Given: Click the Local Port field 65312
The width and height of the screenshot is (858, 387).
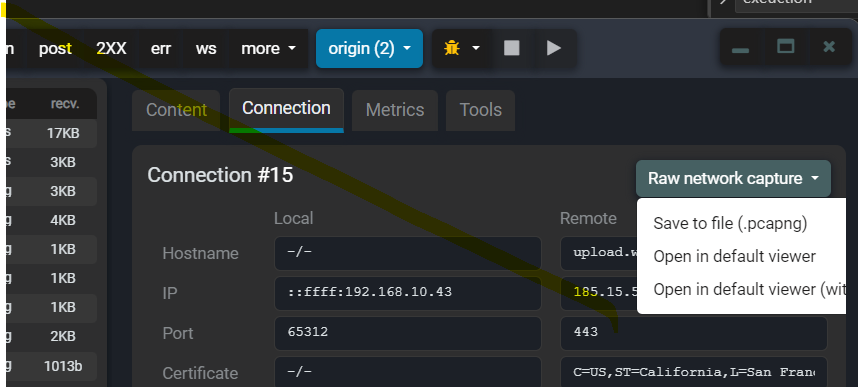Looking at the screenshot, I should pos(408,333).
